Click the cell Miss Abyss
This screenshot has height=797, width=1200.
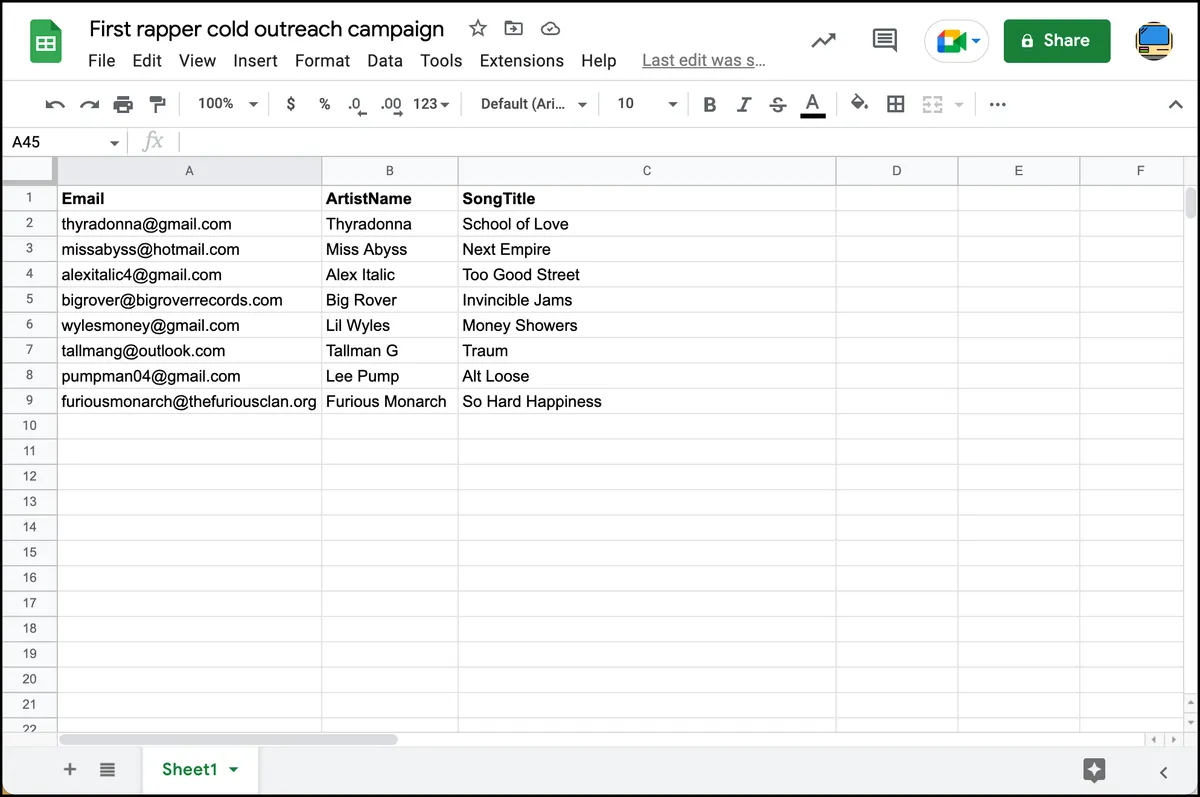coord(390,249)
